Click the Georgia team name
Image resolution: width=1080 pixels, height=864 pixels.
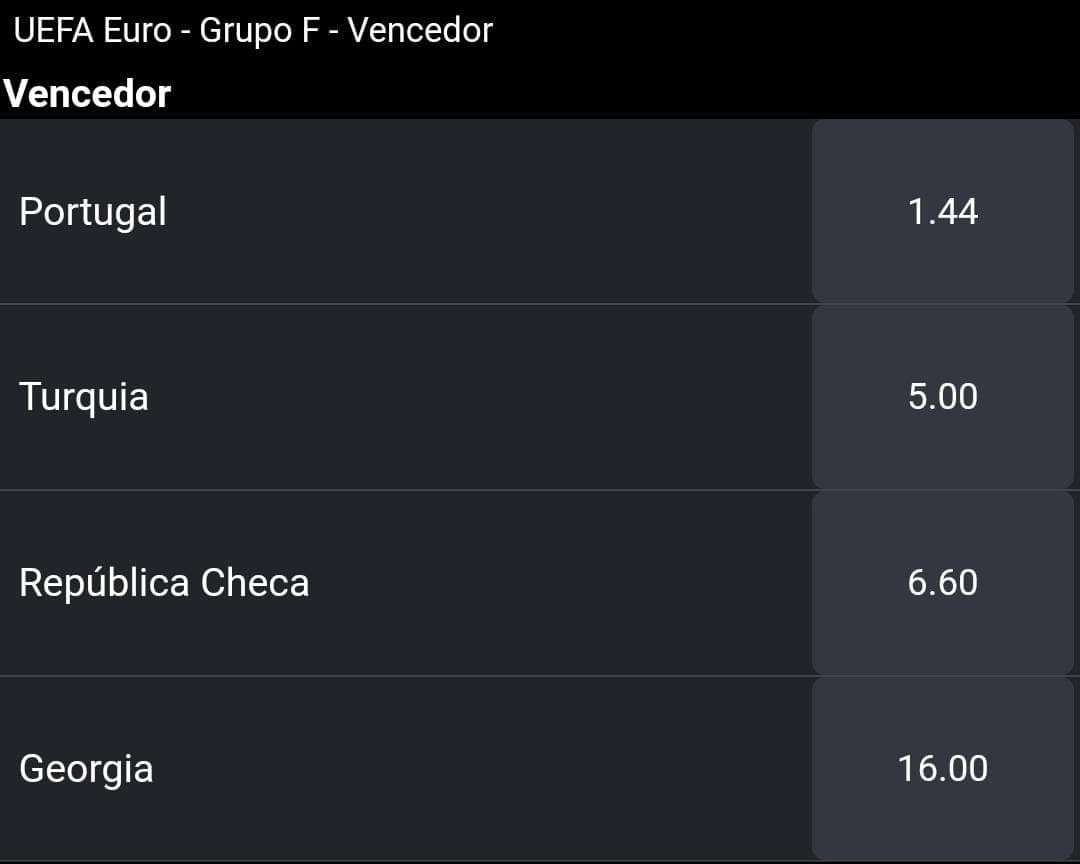pyautogui.click(x=86, y=769)
